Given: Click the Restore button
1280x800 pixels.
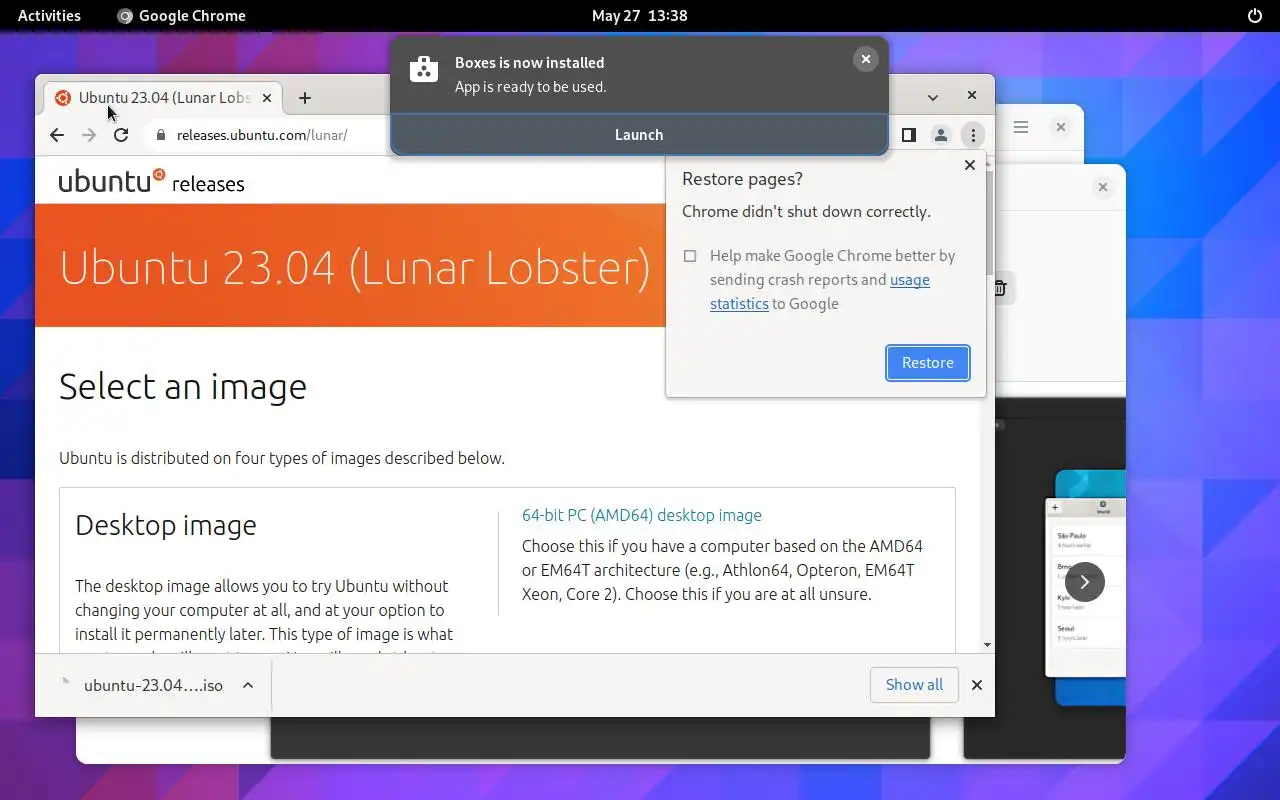Looking at the screenshot, I should point(928,363).
